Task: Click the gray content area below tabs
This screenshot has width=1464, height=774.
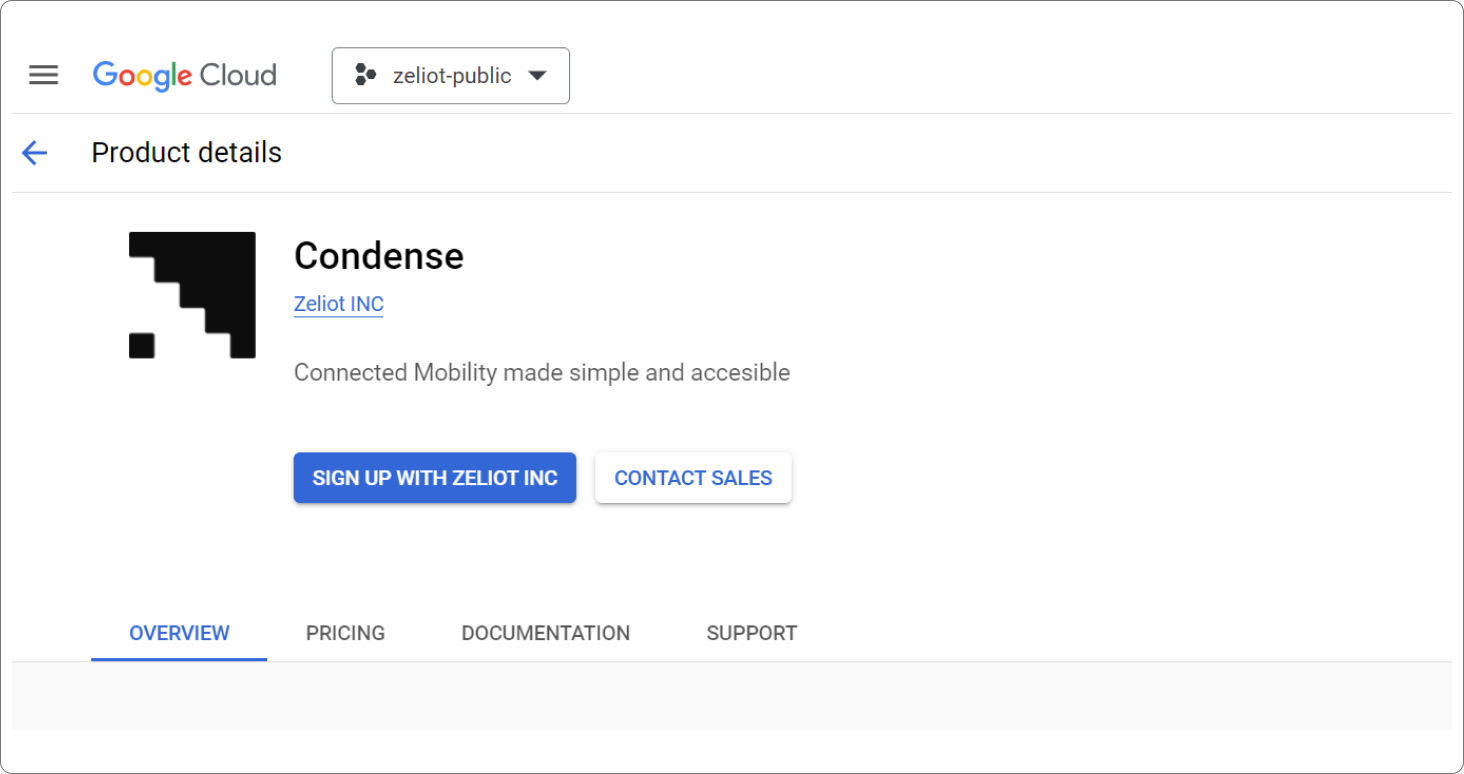Action: click(x=731, y=696)
